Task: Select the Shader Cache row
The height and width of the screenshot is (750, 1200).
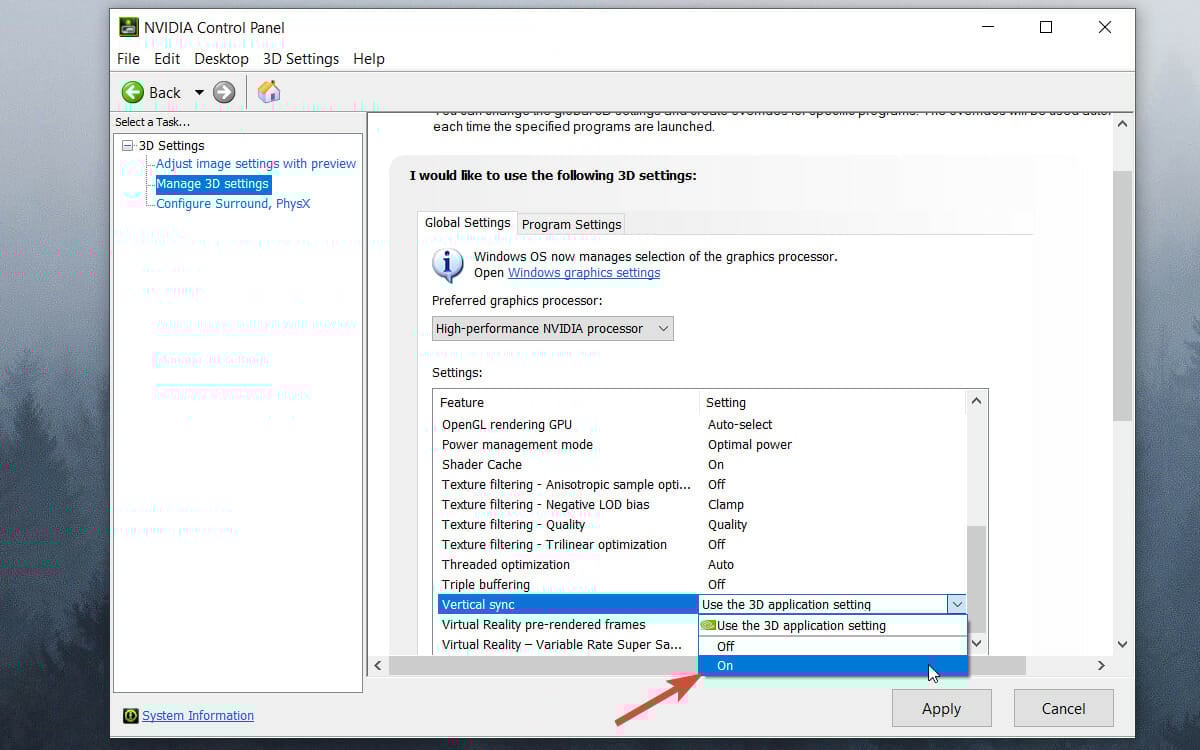Action: 702,465
